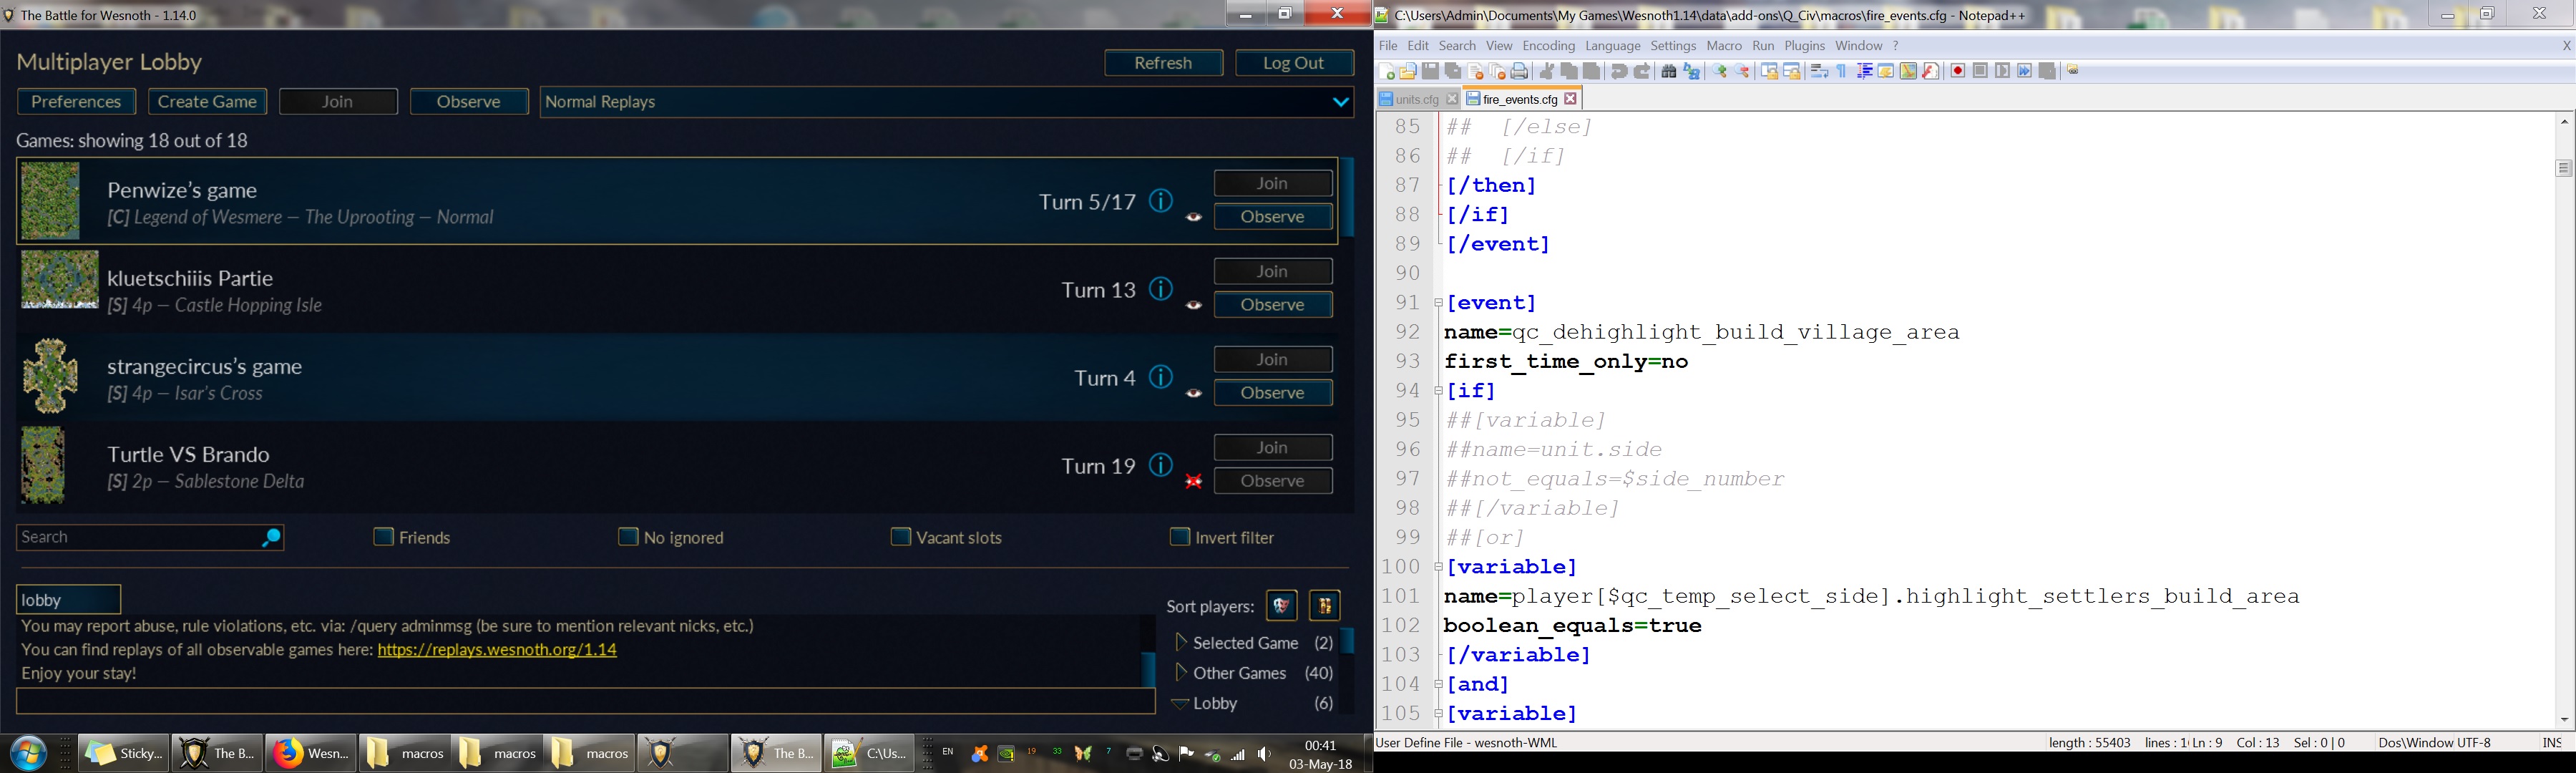Click the Sticky Notes taskbar button
The height and width of the screenshot is (773, 2576).
pos(123,753)
